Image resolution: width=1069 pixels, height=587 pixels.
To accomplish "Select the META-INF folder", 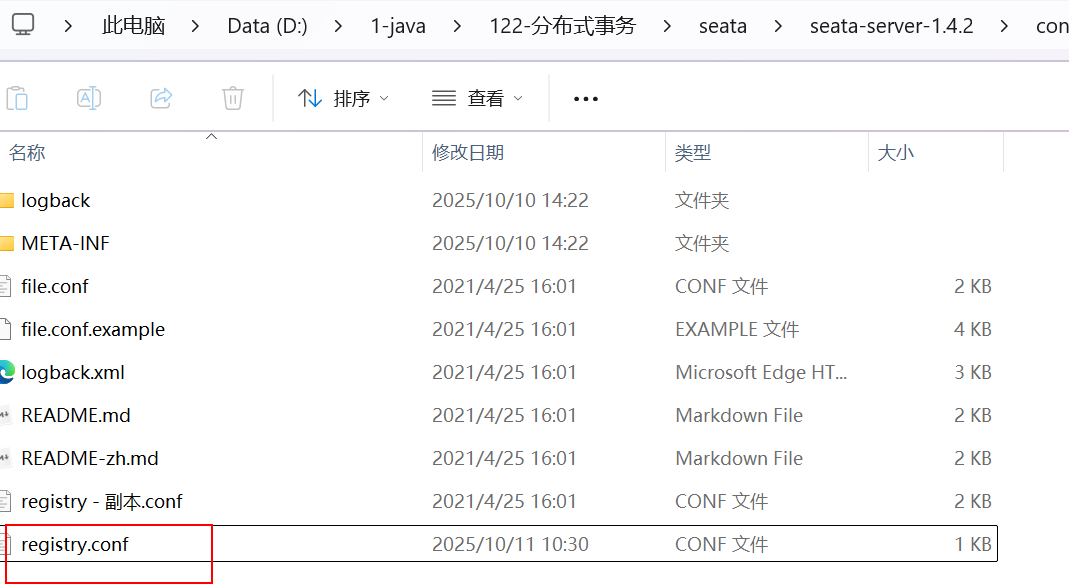I will 65,244.
